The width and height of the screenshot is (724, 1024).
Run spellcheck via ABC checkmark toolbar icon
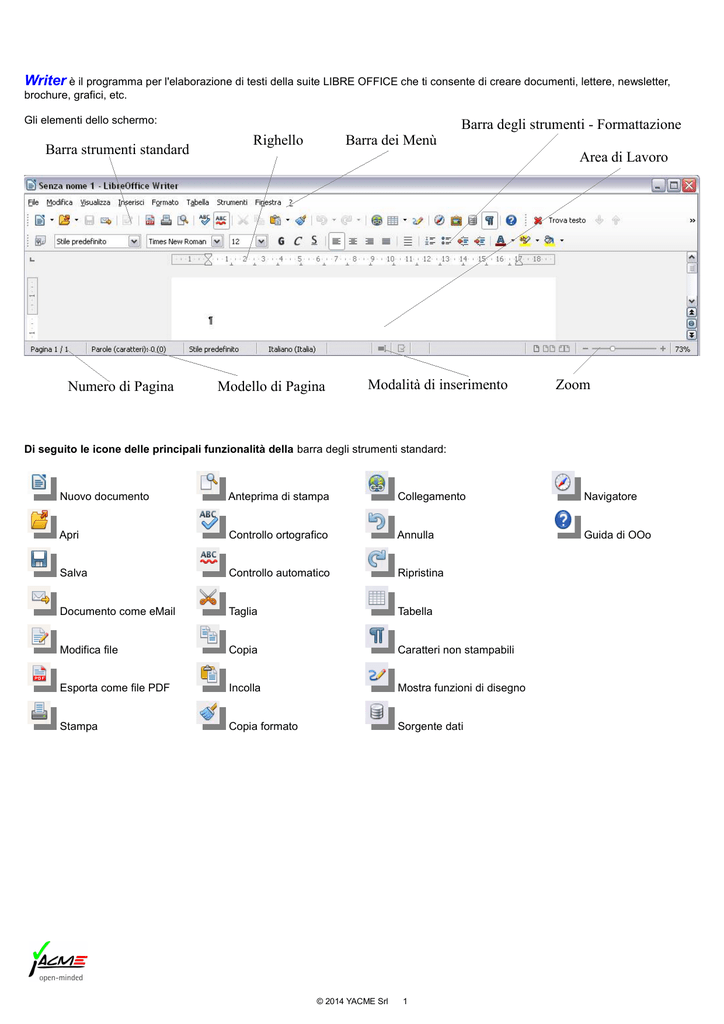(x=204, y=220)
